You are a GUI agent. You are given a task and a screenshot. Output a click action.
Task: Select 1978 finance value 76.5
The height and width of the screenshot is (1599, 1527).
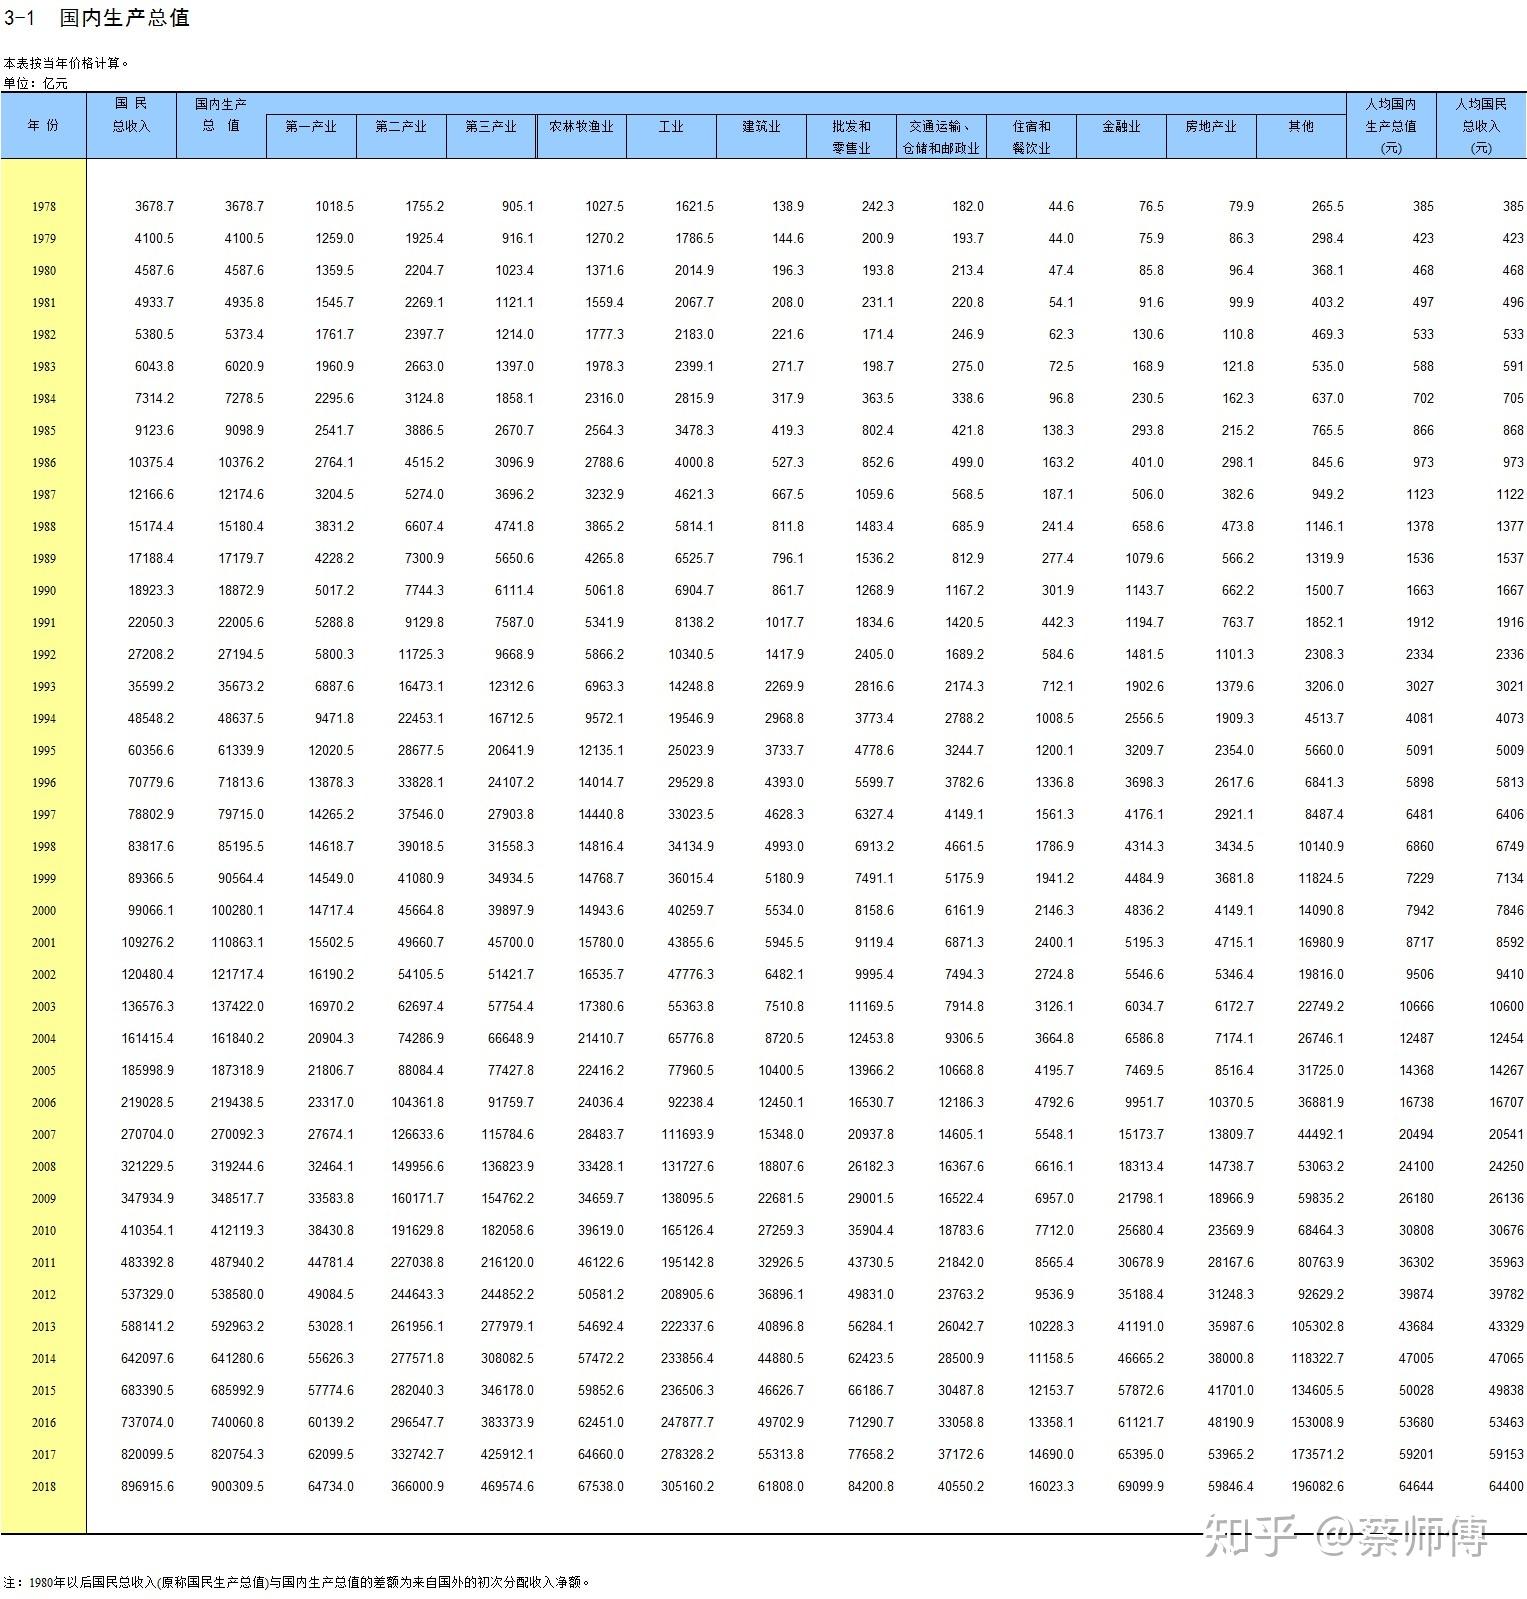point(1150,206)
